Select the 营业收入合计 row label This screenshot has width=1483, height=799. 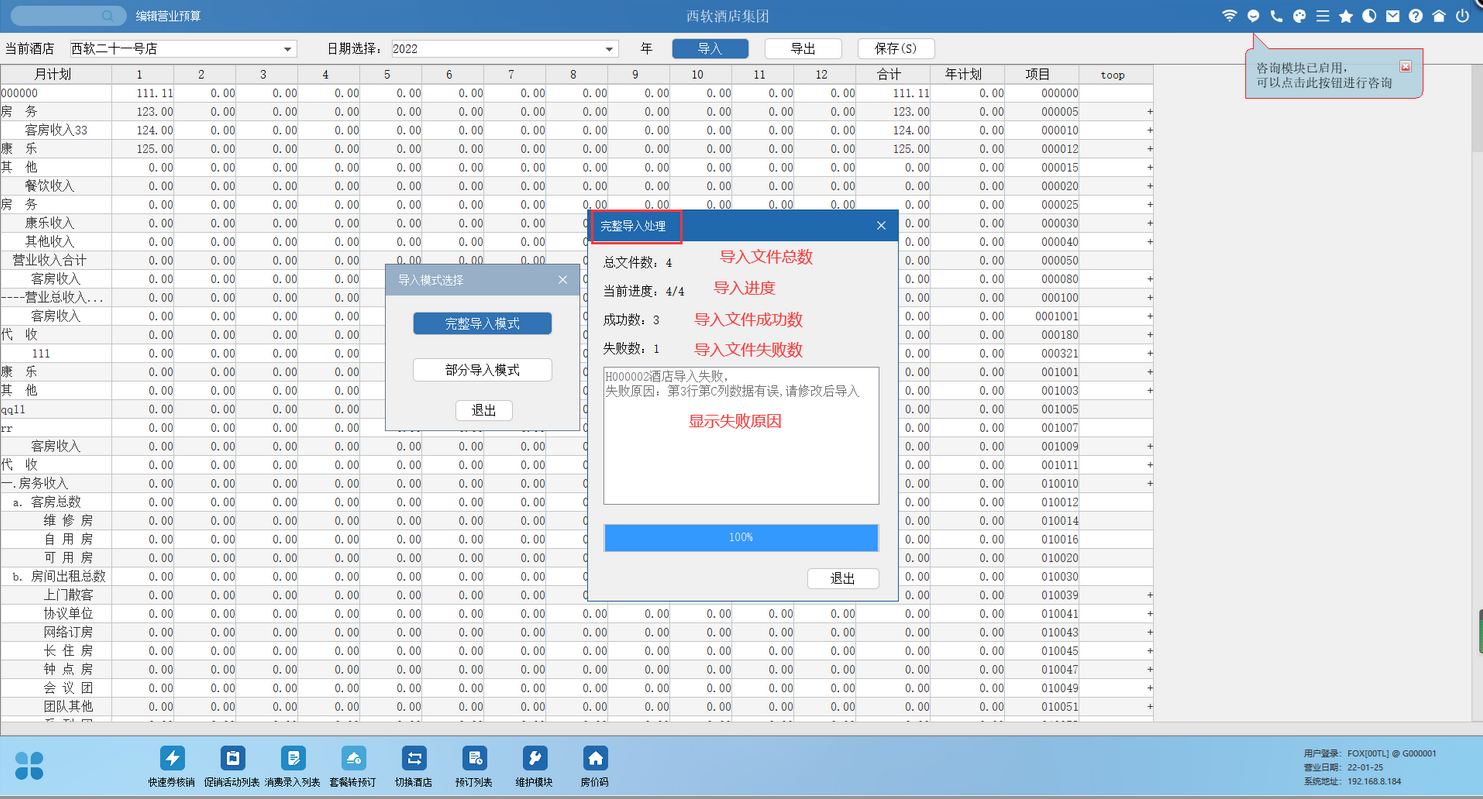point(50,260)
